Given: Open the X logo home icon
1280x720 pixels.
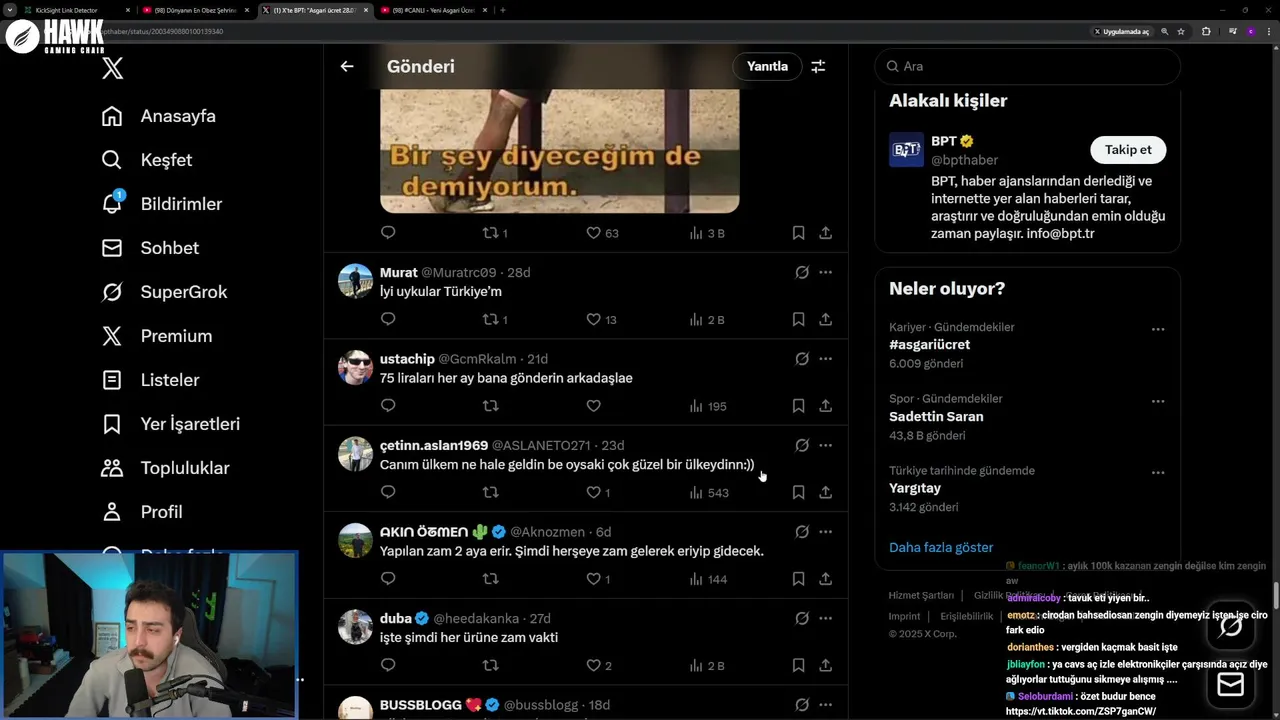Looking at the screenshot, I should pyautogui.click(x=113, y=68).
